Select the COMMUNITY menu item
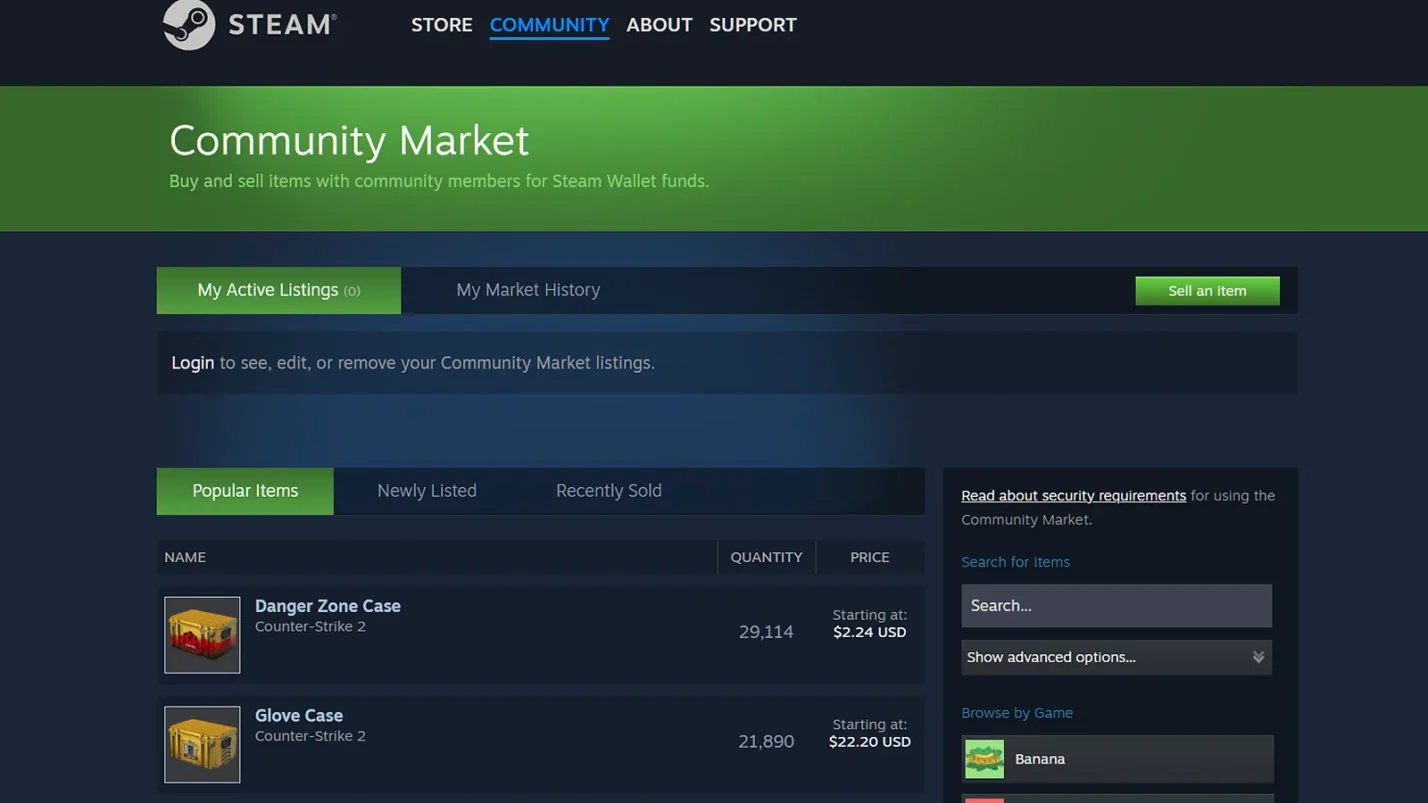 click(x=548, y=25)
